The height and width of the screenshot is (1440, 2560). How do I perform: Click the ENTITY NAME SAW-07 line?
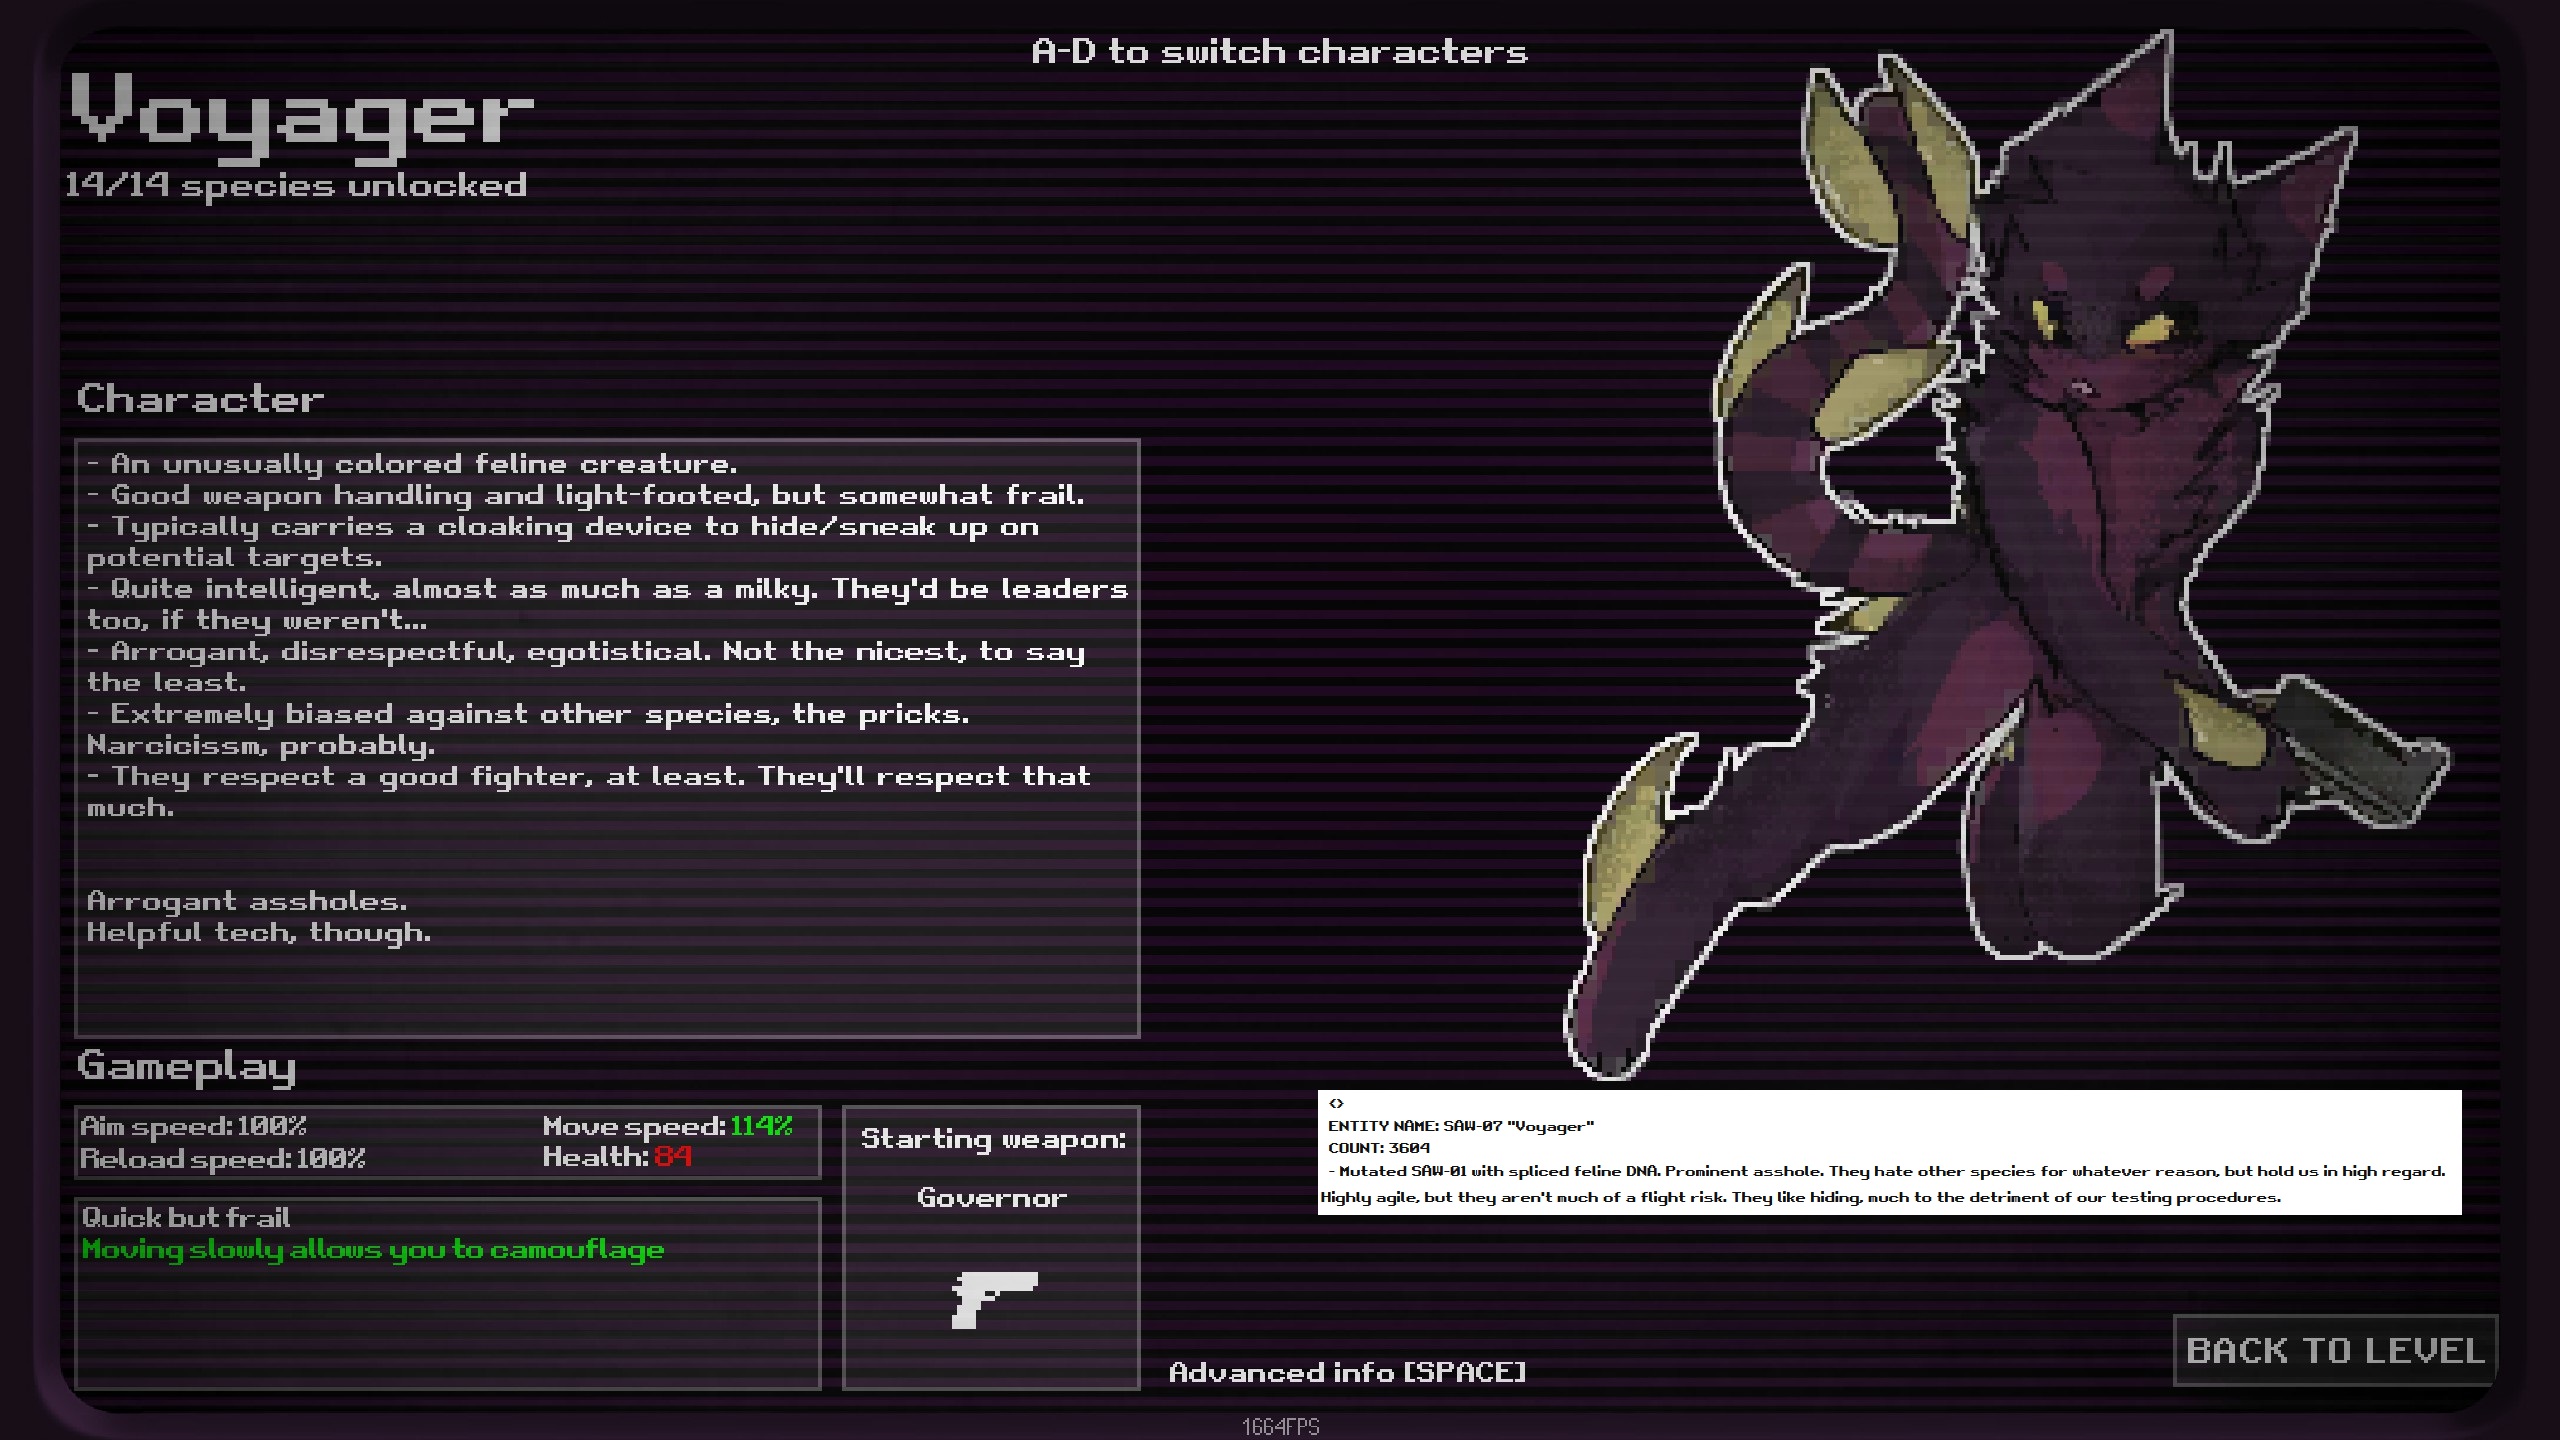click(1460, 1126)
